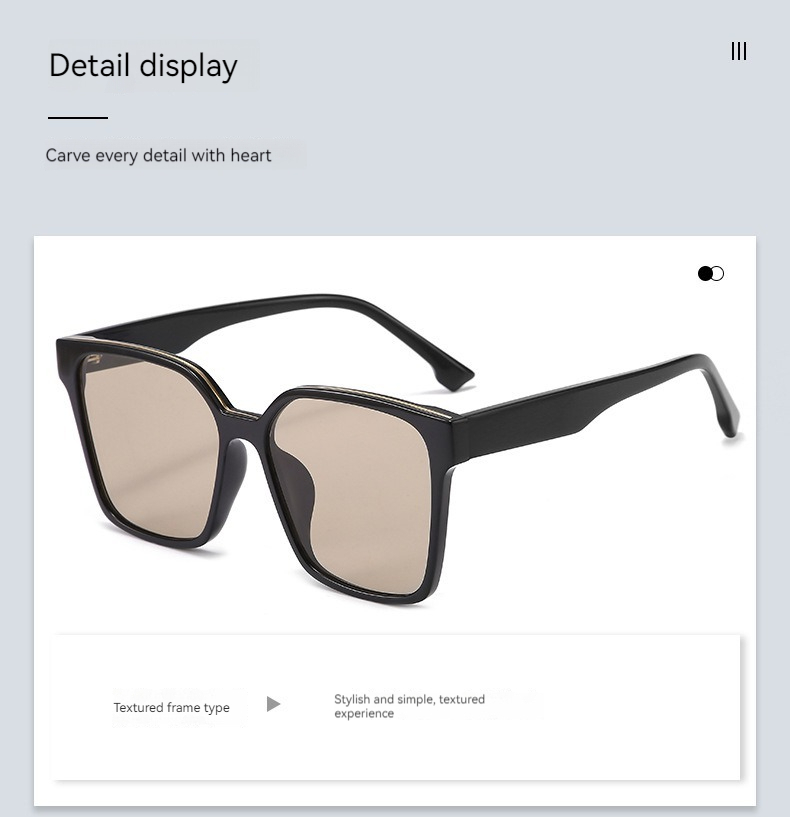
Task: Click 'Carve every detail with heart' subtitle
Action: pos(158,155)
